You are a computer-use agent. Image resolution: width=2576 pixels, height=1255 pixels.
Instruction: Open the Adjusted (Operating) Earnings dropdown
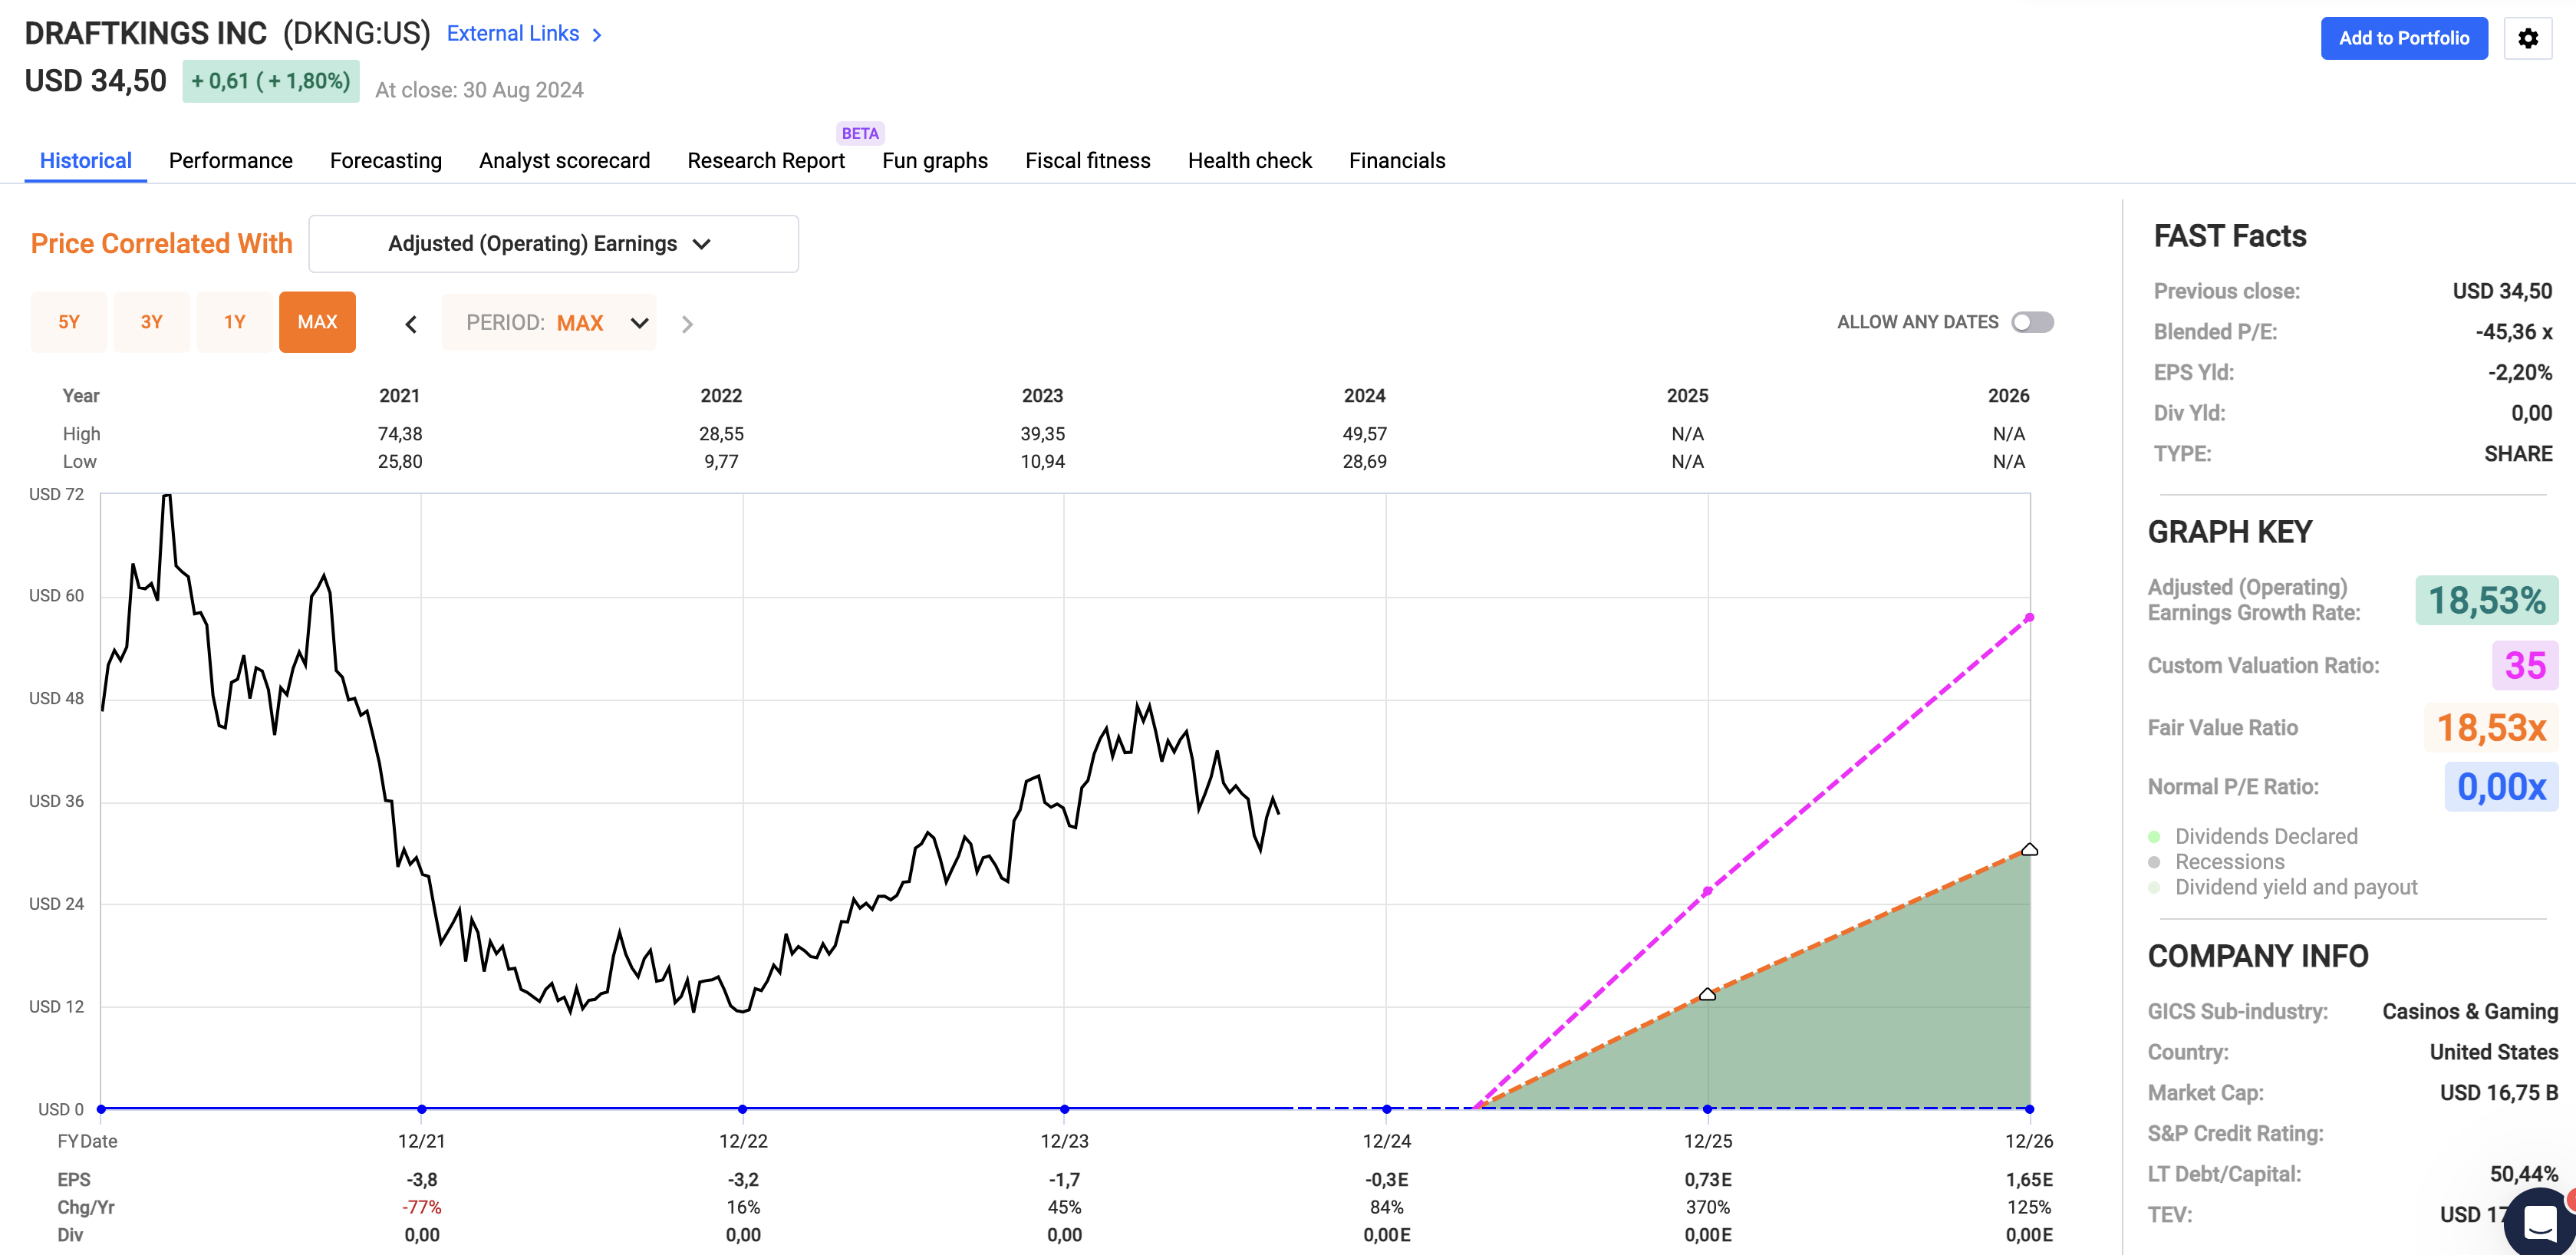click(x=553, y=243)
